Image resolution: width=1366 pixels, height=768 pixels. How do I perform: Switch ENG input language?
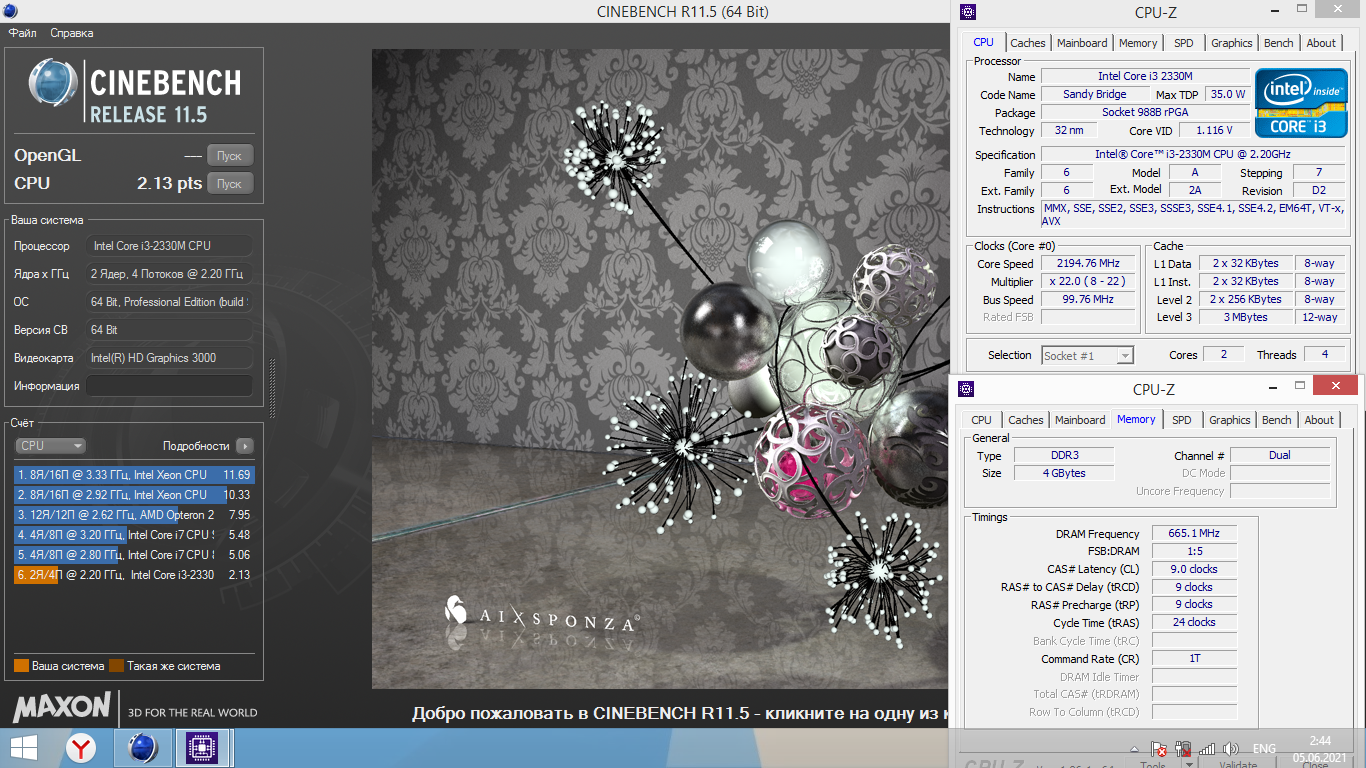click(x=1264, y=748)
